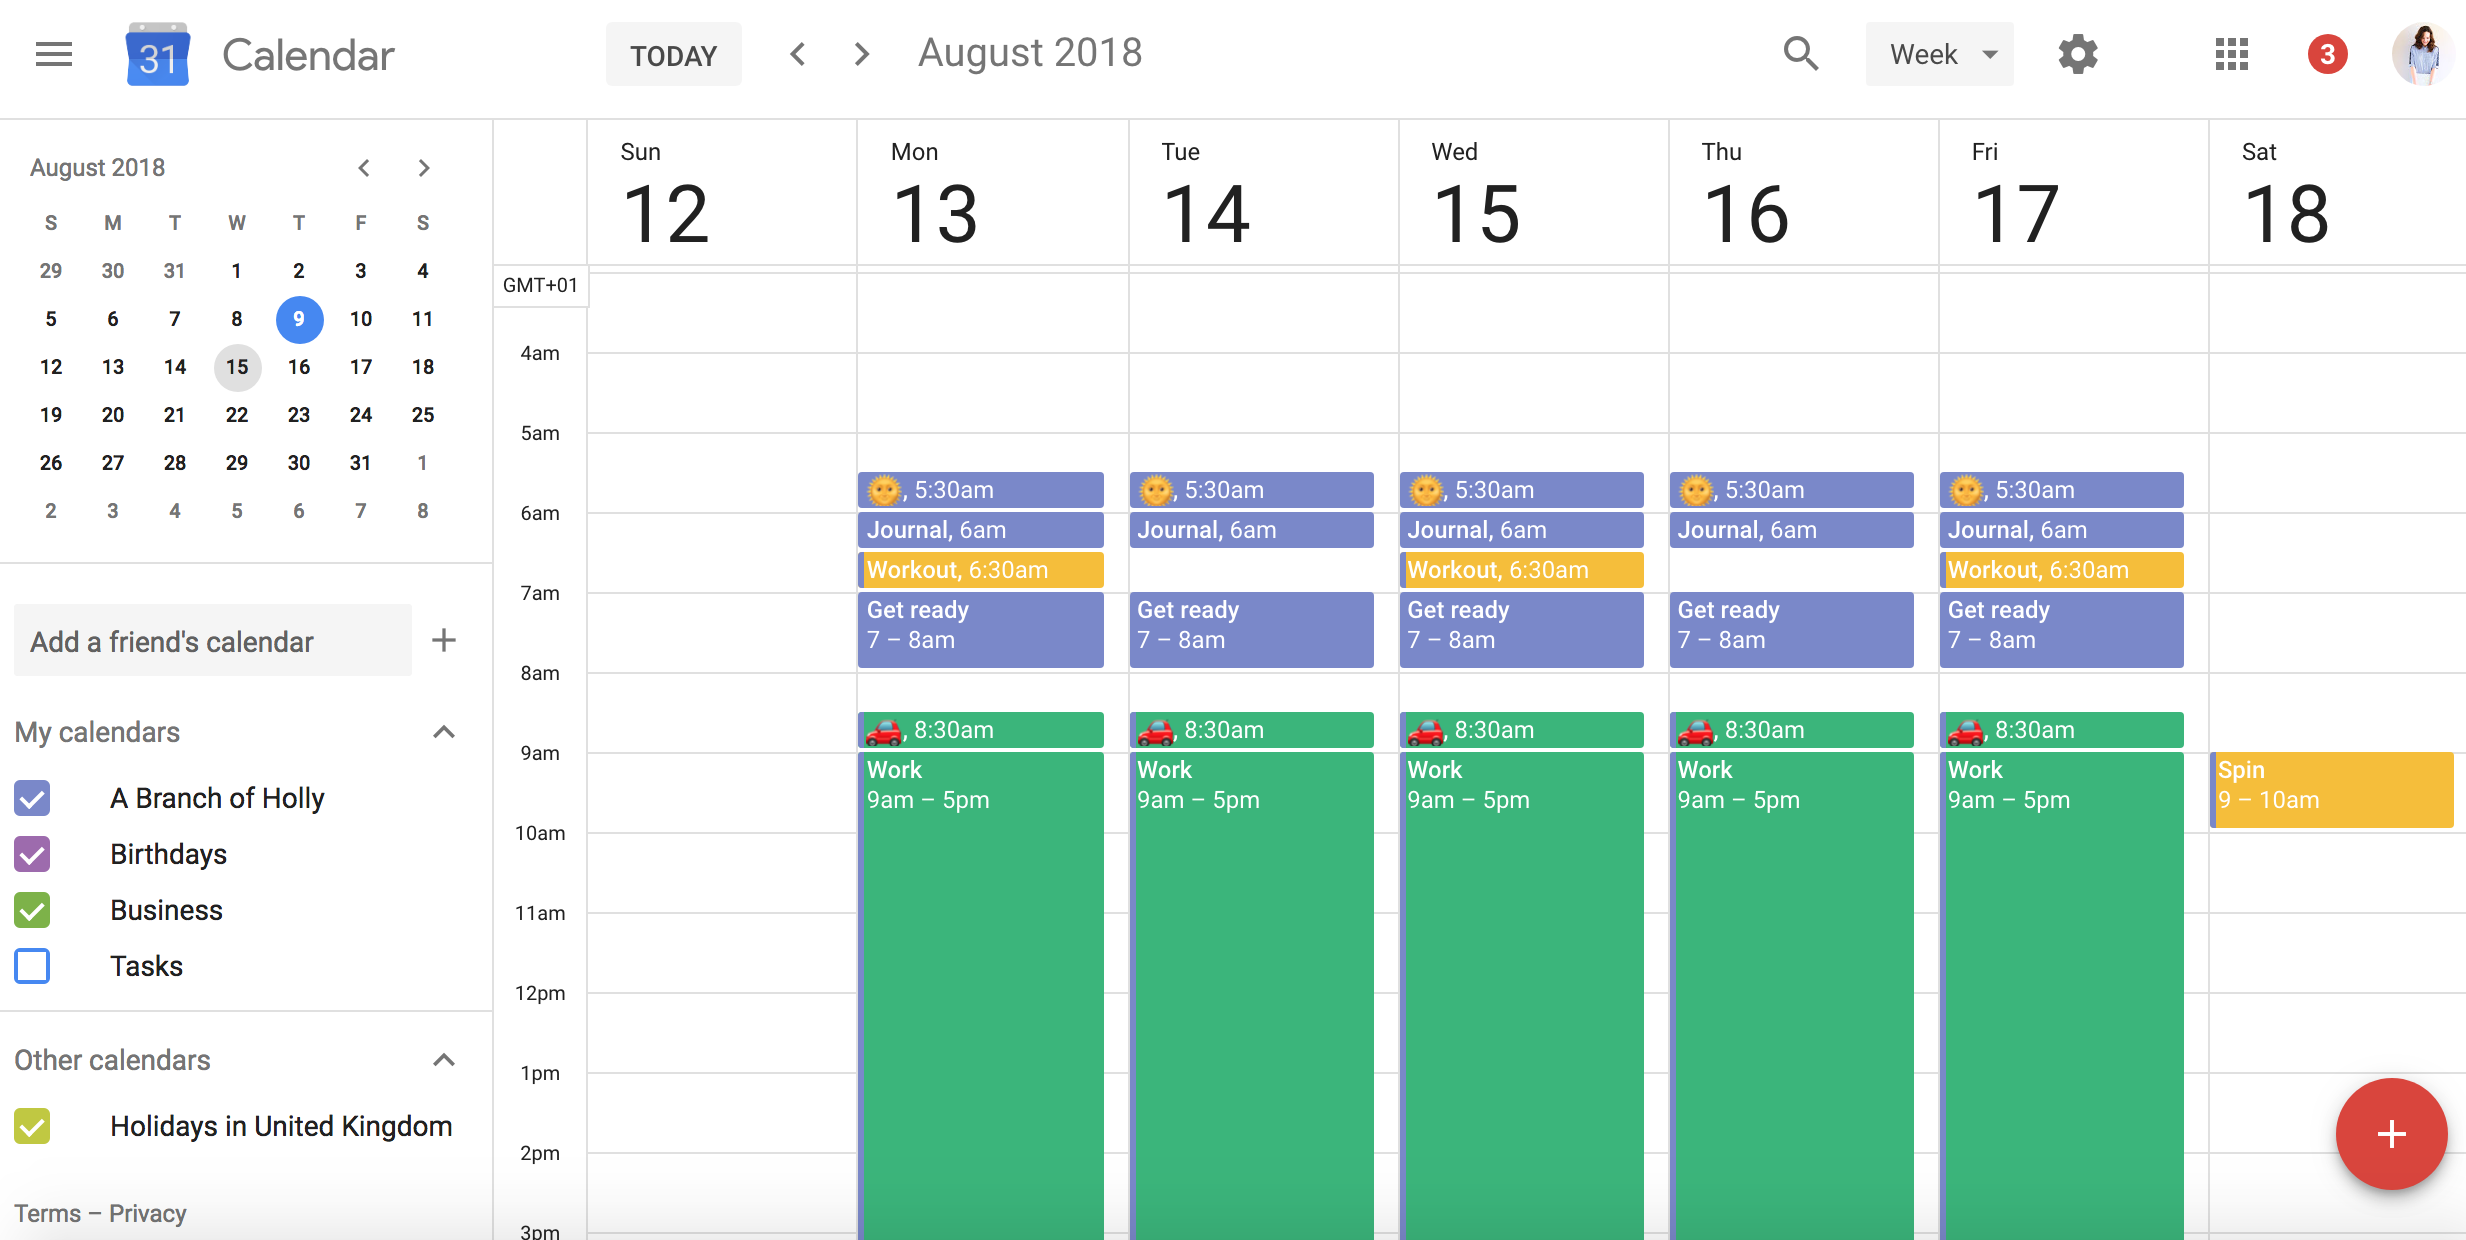
Task: Collapse the My calendars section
Action: [444, 732]
